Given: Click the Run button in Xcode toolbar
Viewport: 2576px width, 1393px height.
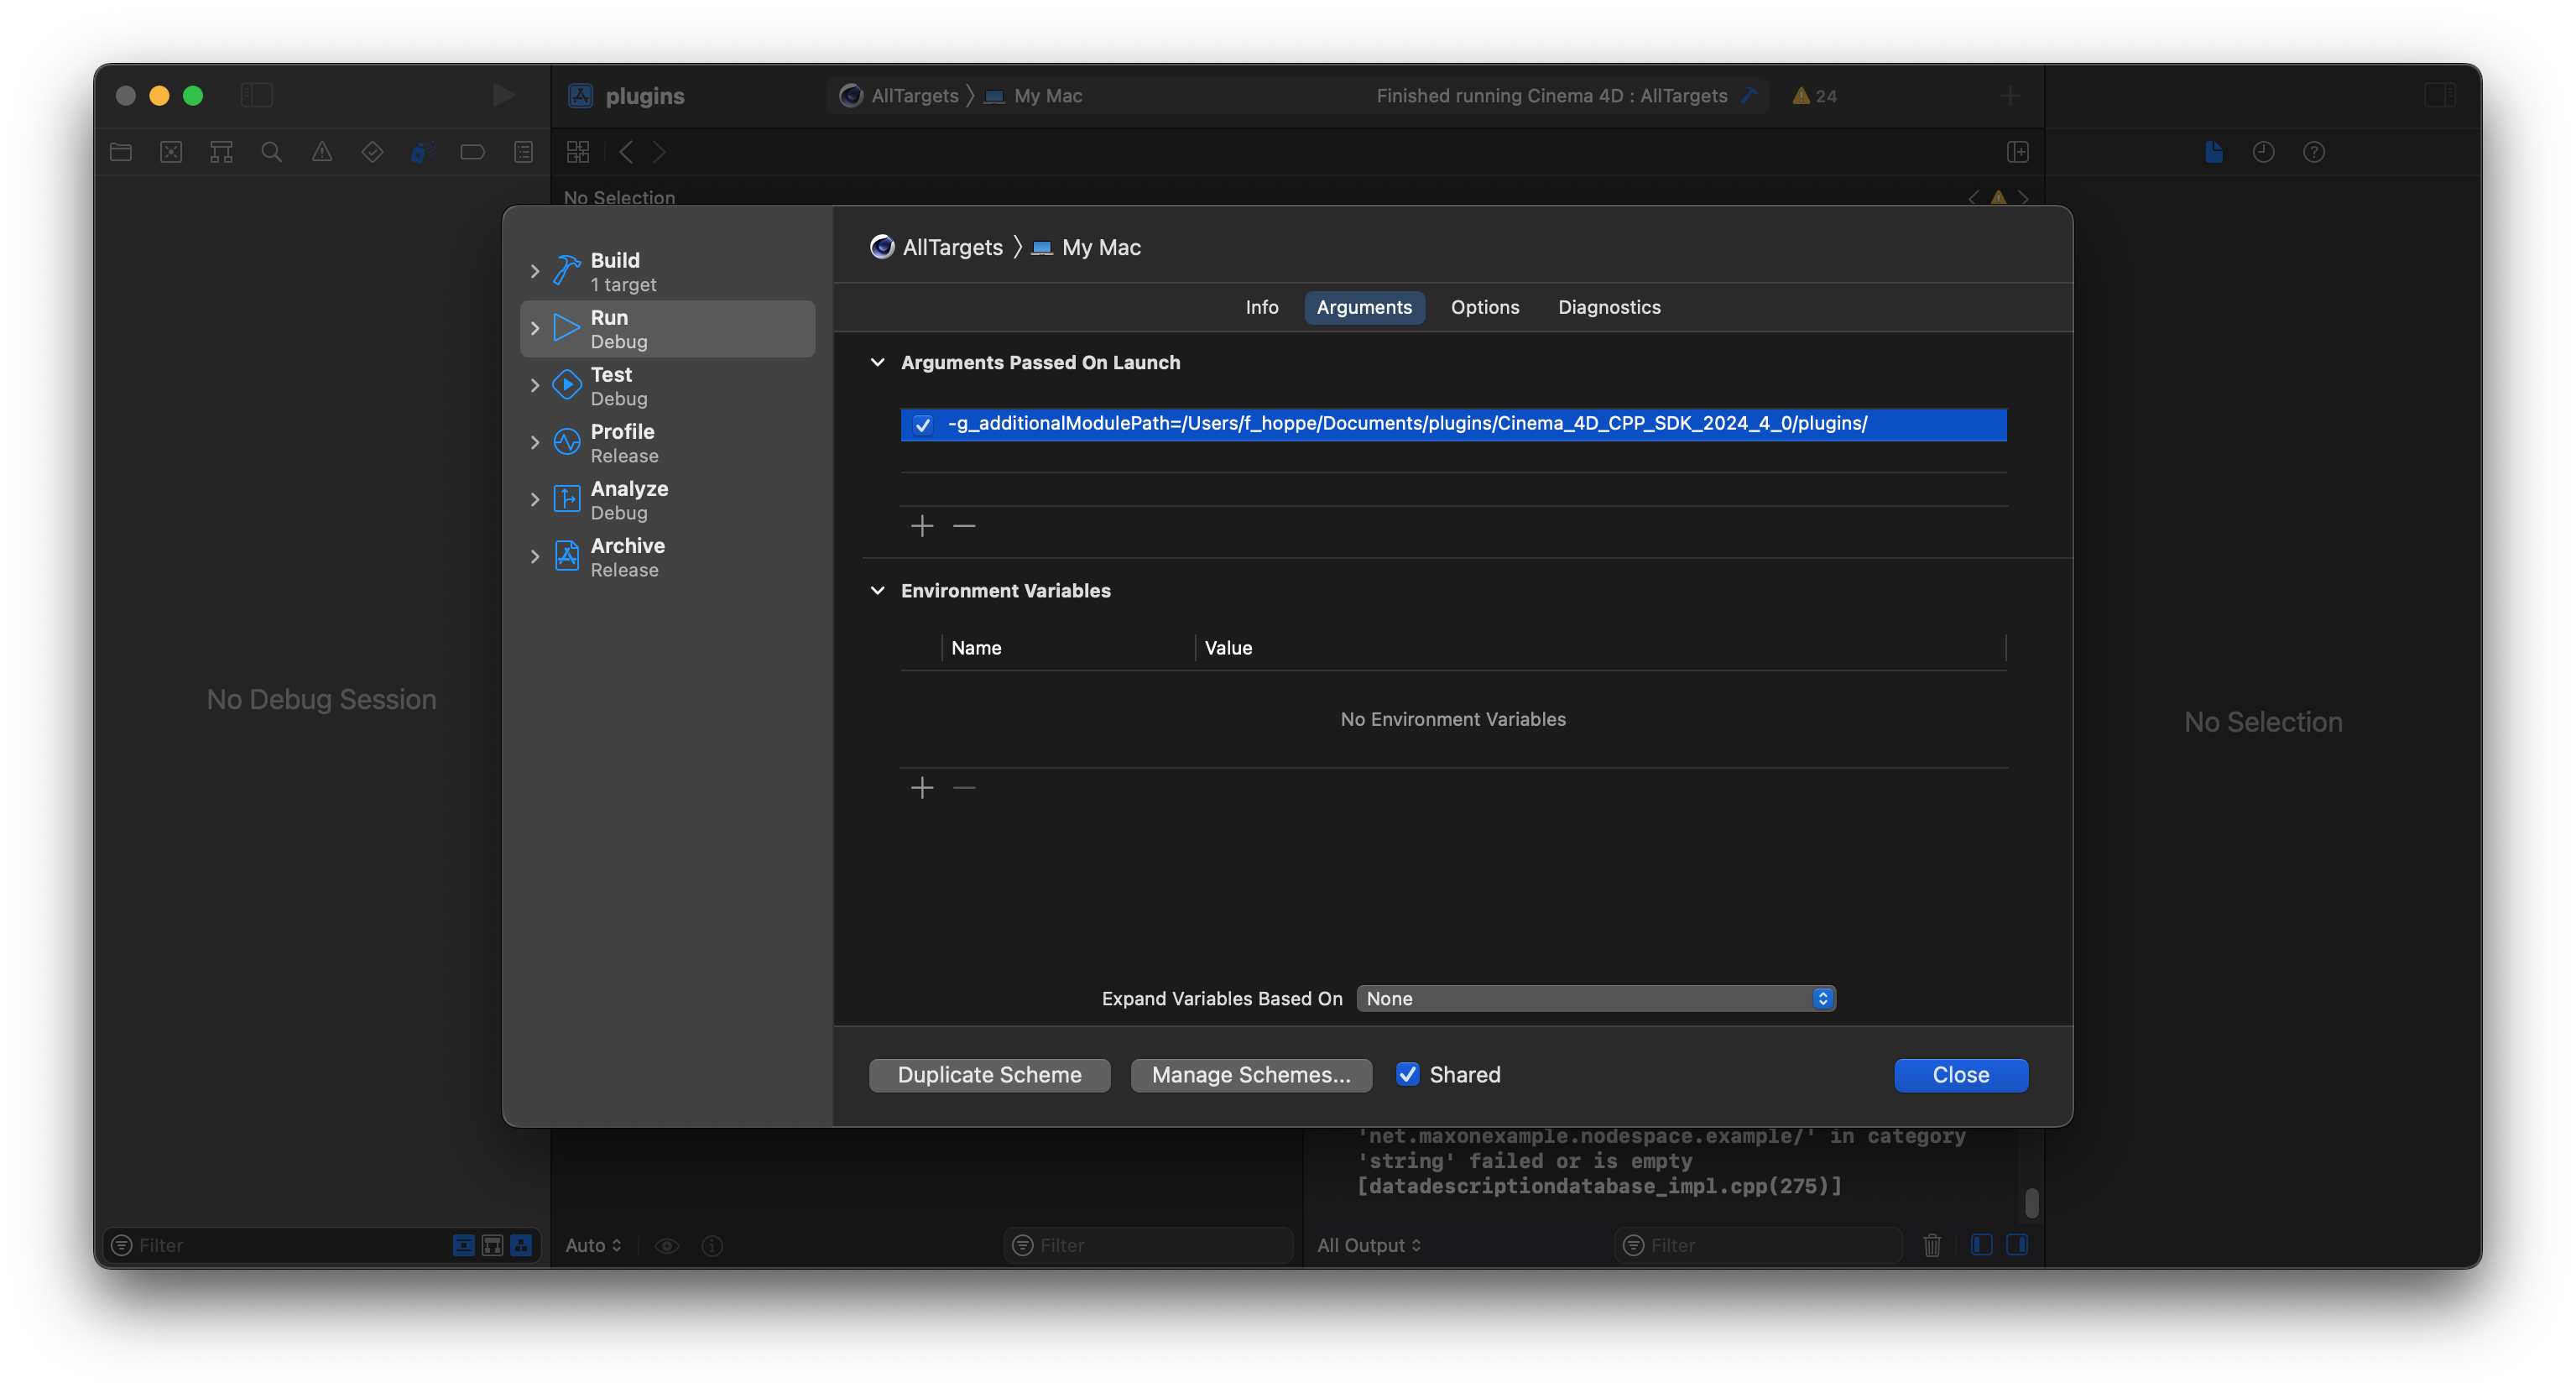Looking at the screenshot, I should point(503,95).
